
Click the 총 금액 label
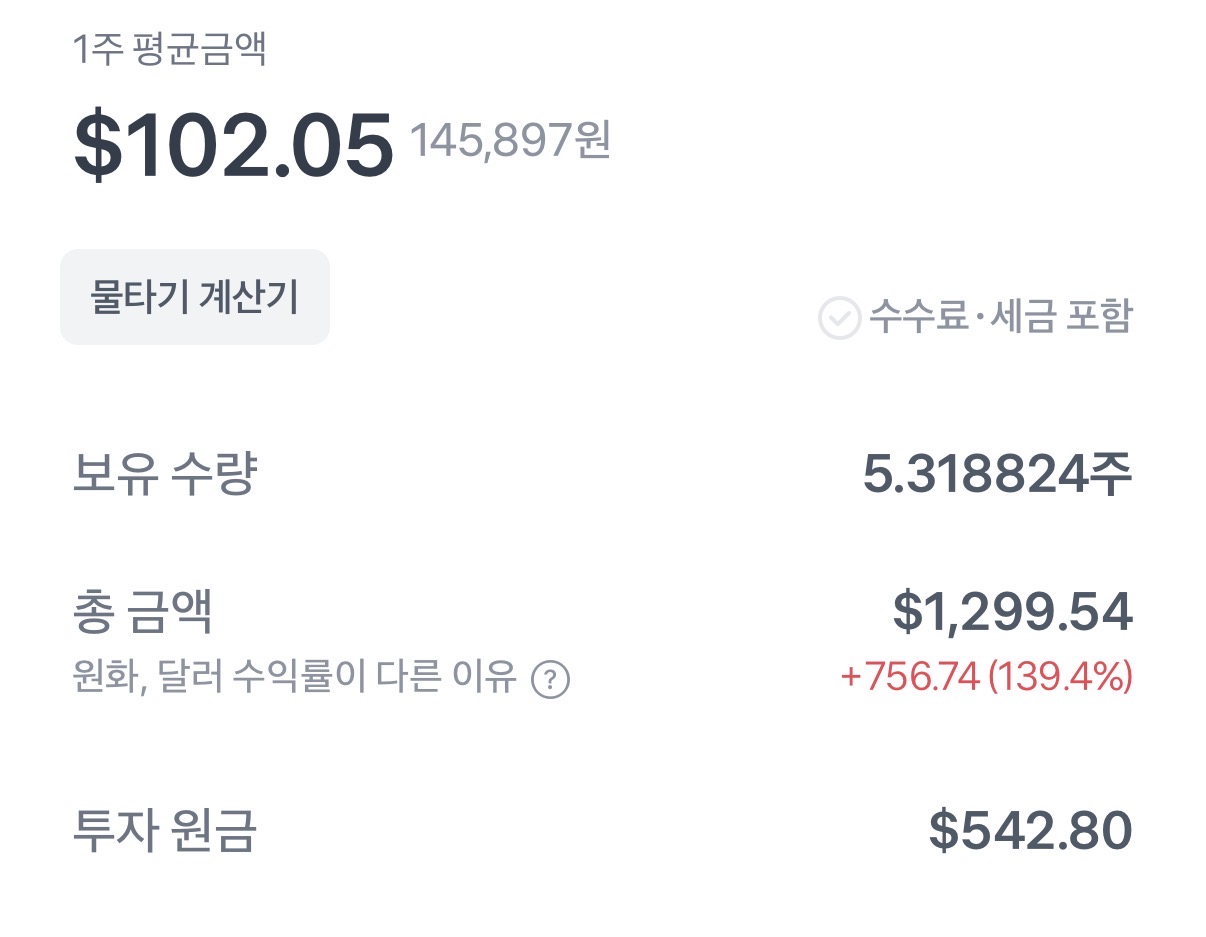(143, 612)
